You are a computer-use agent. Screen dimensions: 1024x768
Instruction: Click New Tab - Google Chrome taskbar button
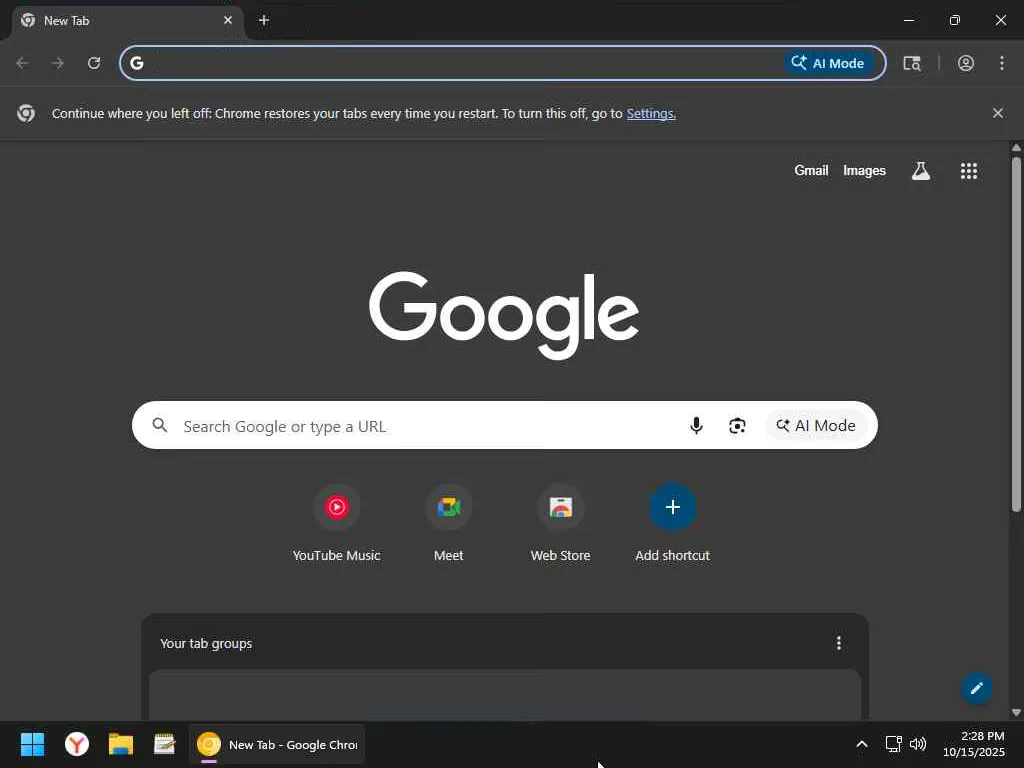(277, 744)
